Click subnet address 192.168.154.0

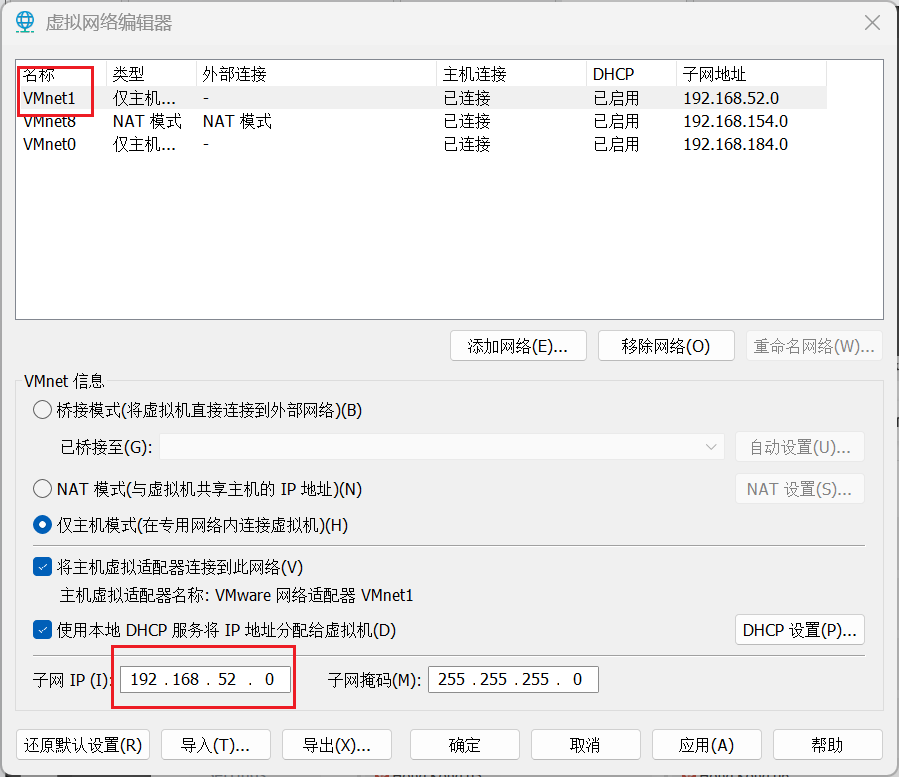tap(736, 121)
